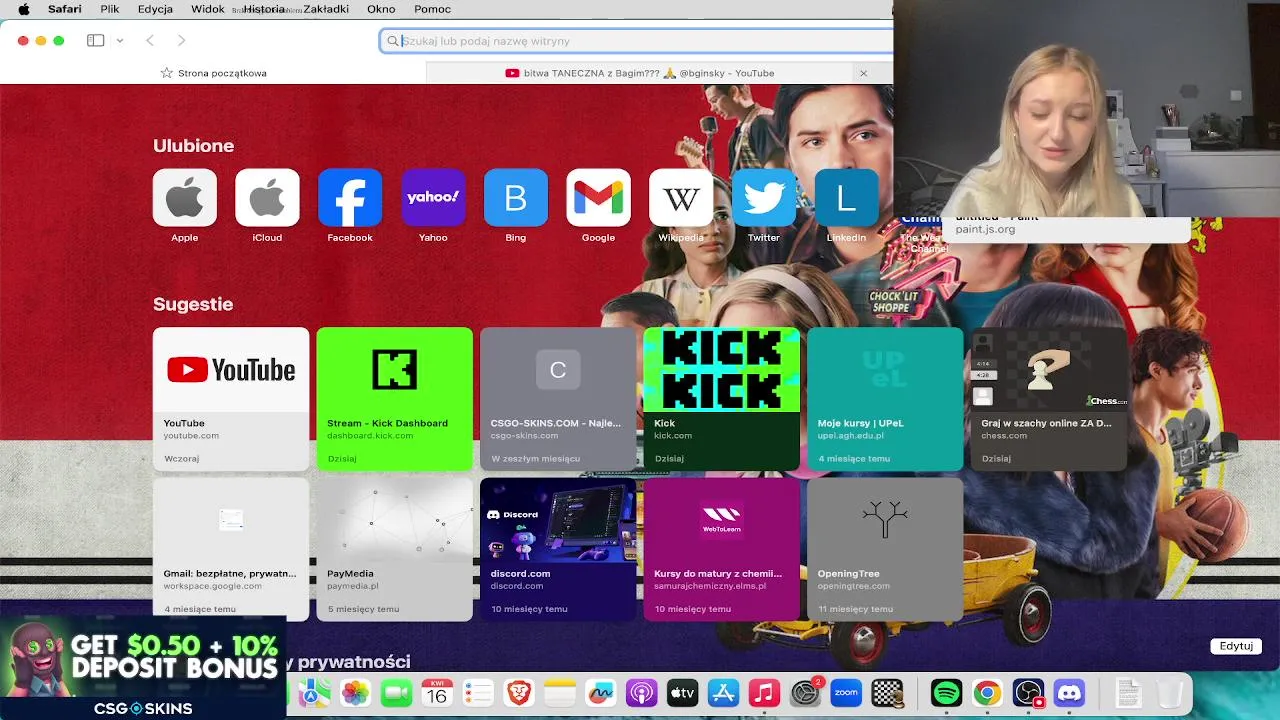Image resolution: width=1280 pixels, height=720 pixels.
Task: Open the Apple favorite shortcut
Action: pyautogui.click(x=185, y=197)
